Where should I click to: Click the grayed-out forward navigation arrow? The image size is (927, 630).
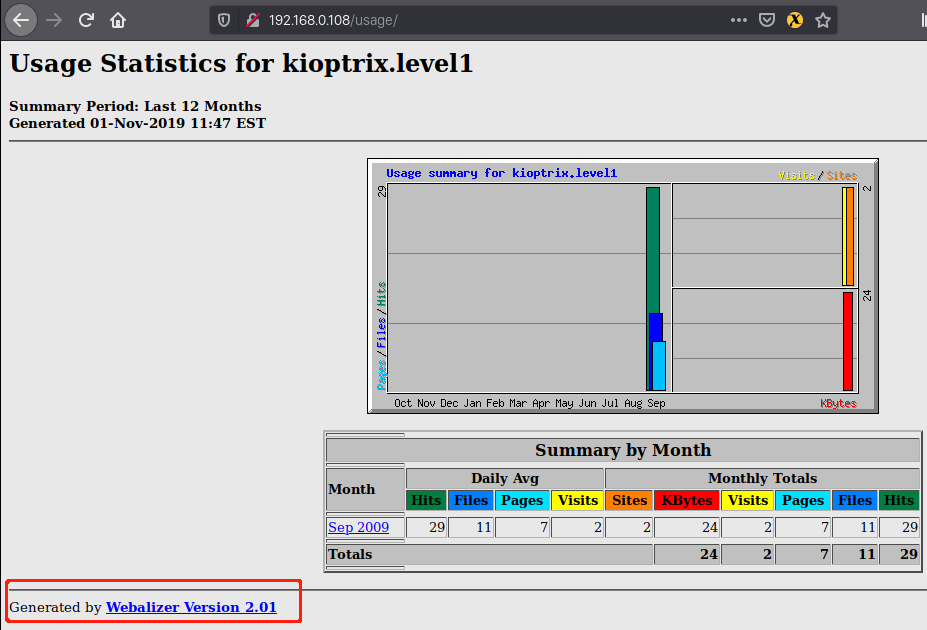point(51,20)
